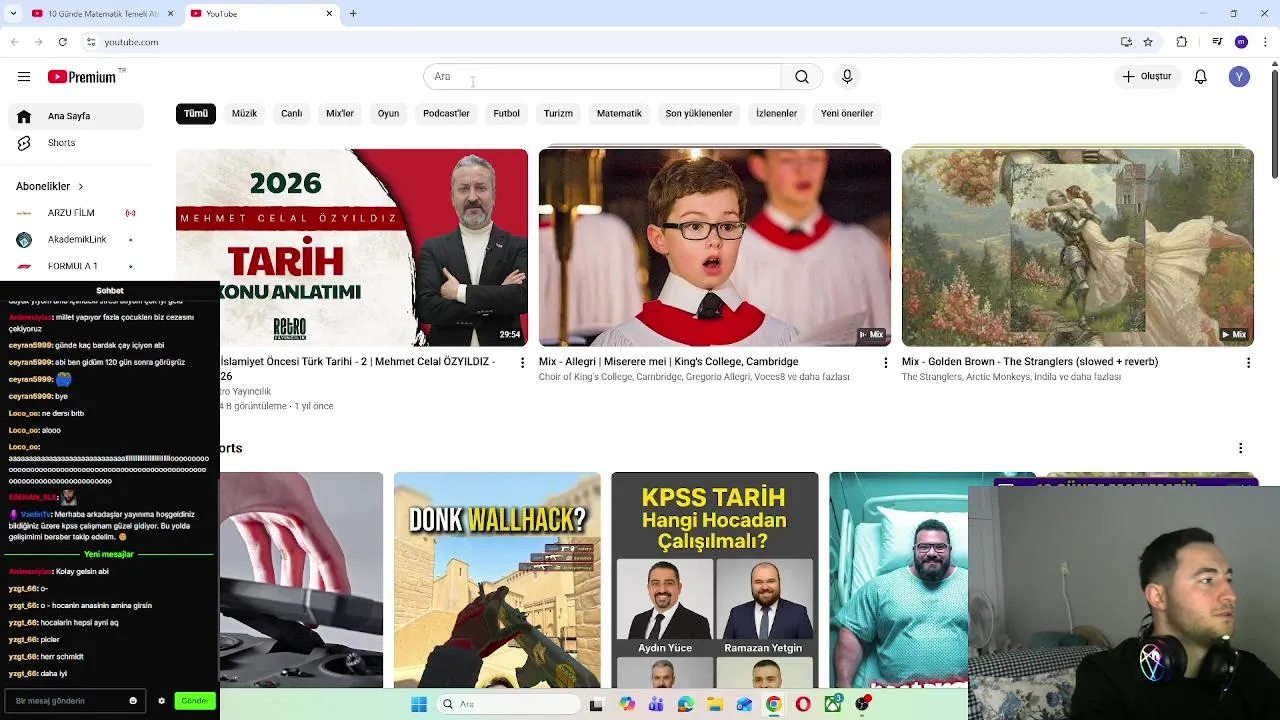Screen dimensions: 1280x720
Task: Reload the page in Chrome
Action: 63,42
